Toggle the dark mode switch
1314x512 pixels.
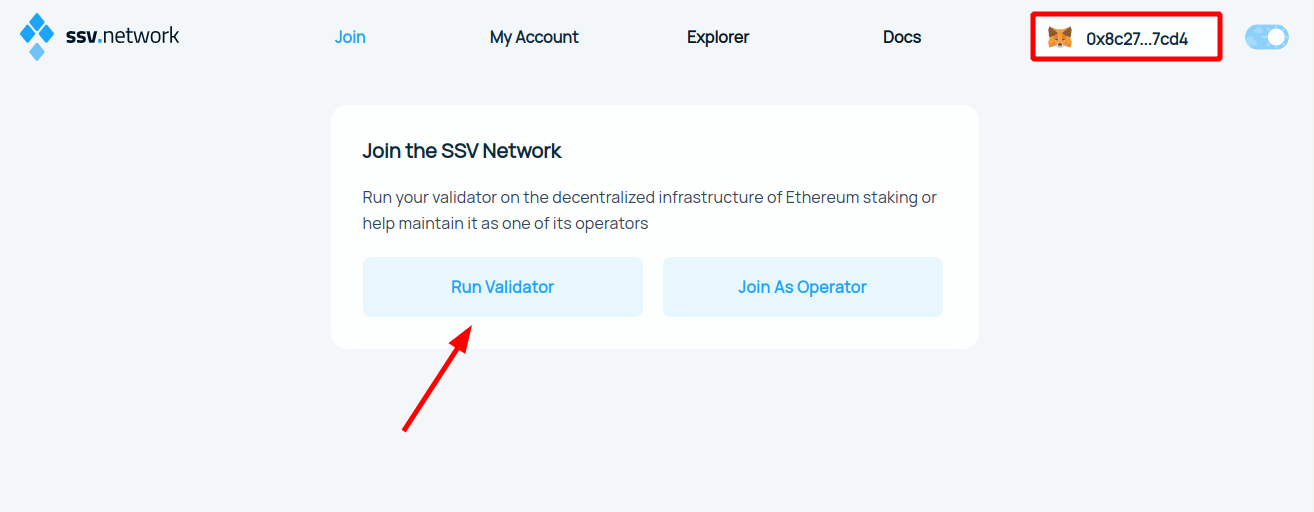pyautogui.click(x=1266, y=37)
